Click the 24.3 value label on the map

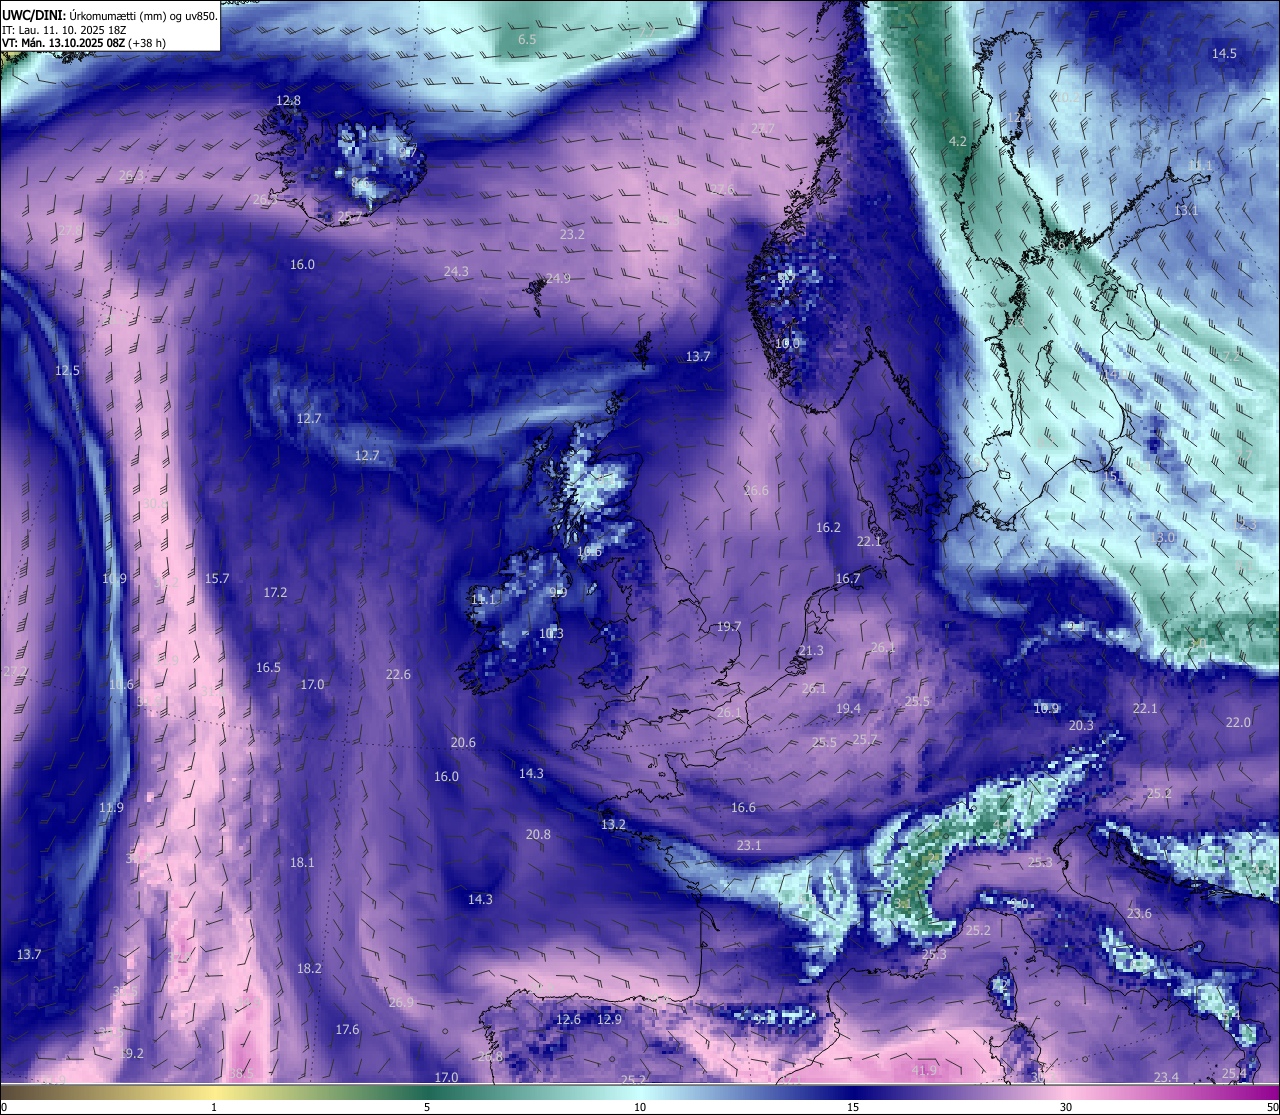pyautogui.click(x=456, y=271)
